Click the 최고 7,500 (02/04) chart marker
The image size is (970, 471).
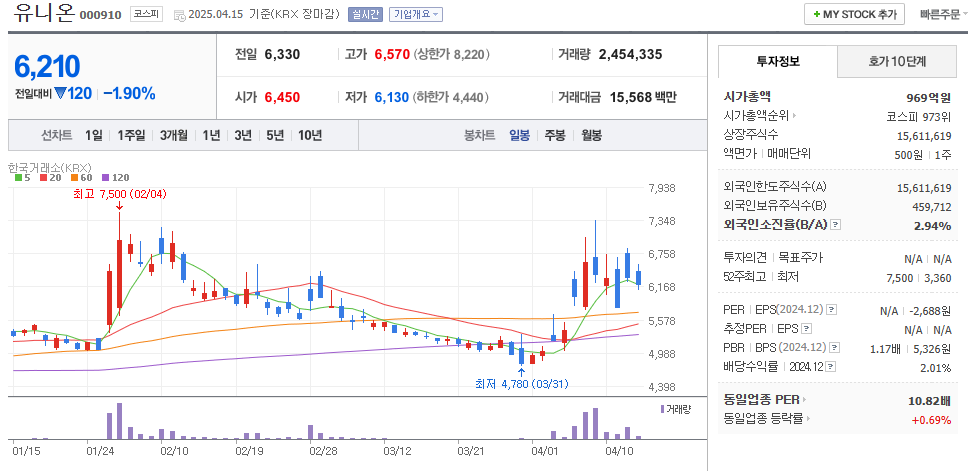(x=119, y=194)
